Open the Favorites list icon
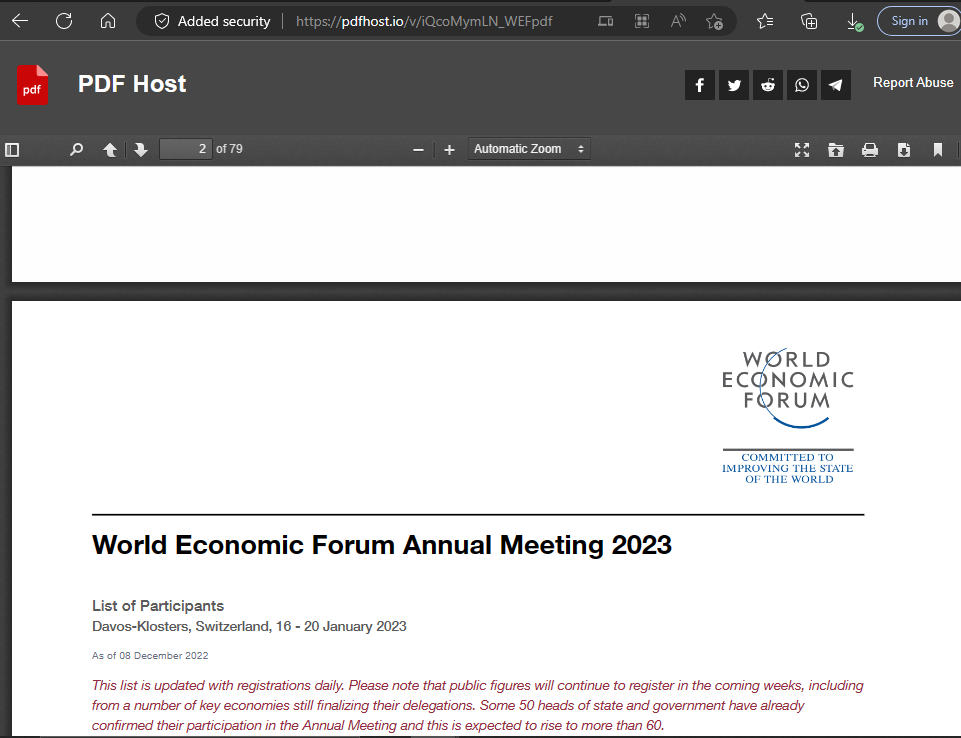Screen dimensions: 961x738 [765, 21]
